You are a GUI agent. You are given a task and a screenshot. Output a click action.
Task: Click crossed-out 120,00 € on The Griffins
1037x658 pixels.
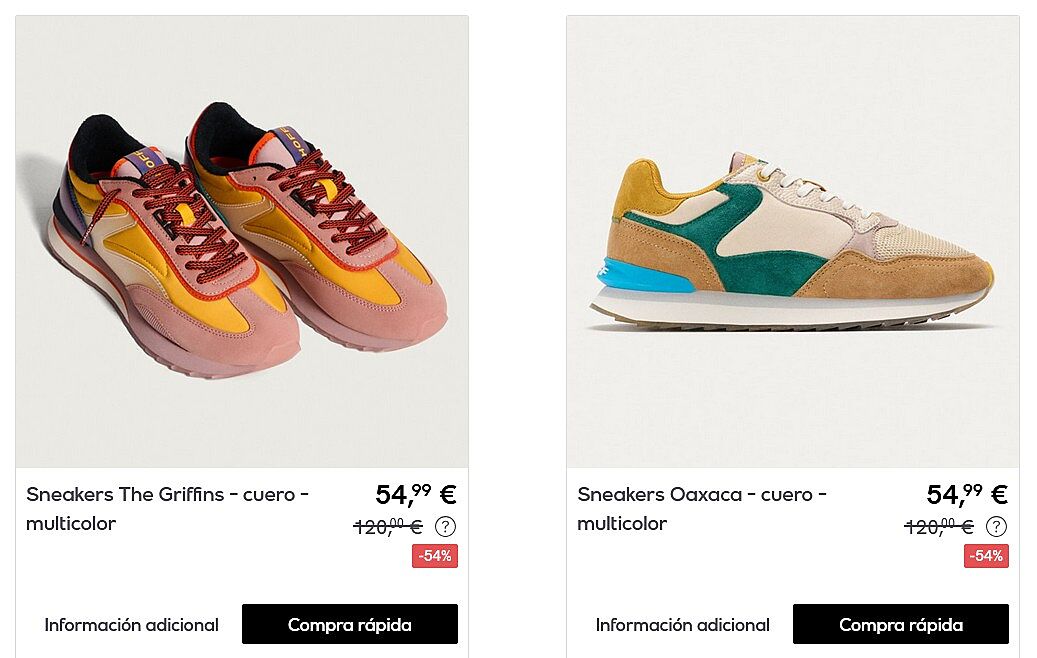click(x=388, y=526)
